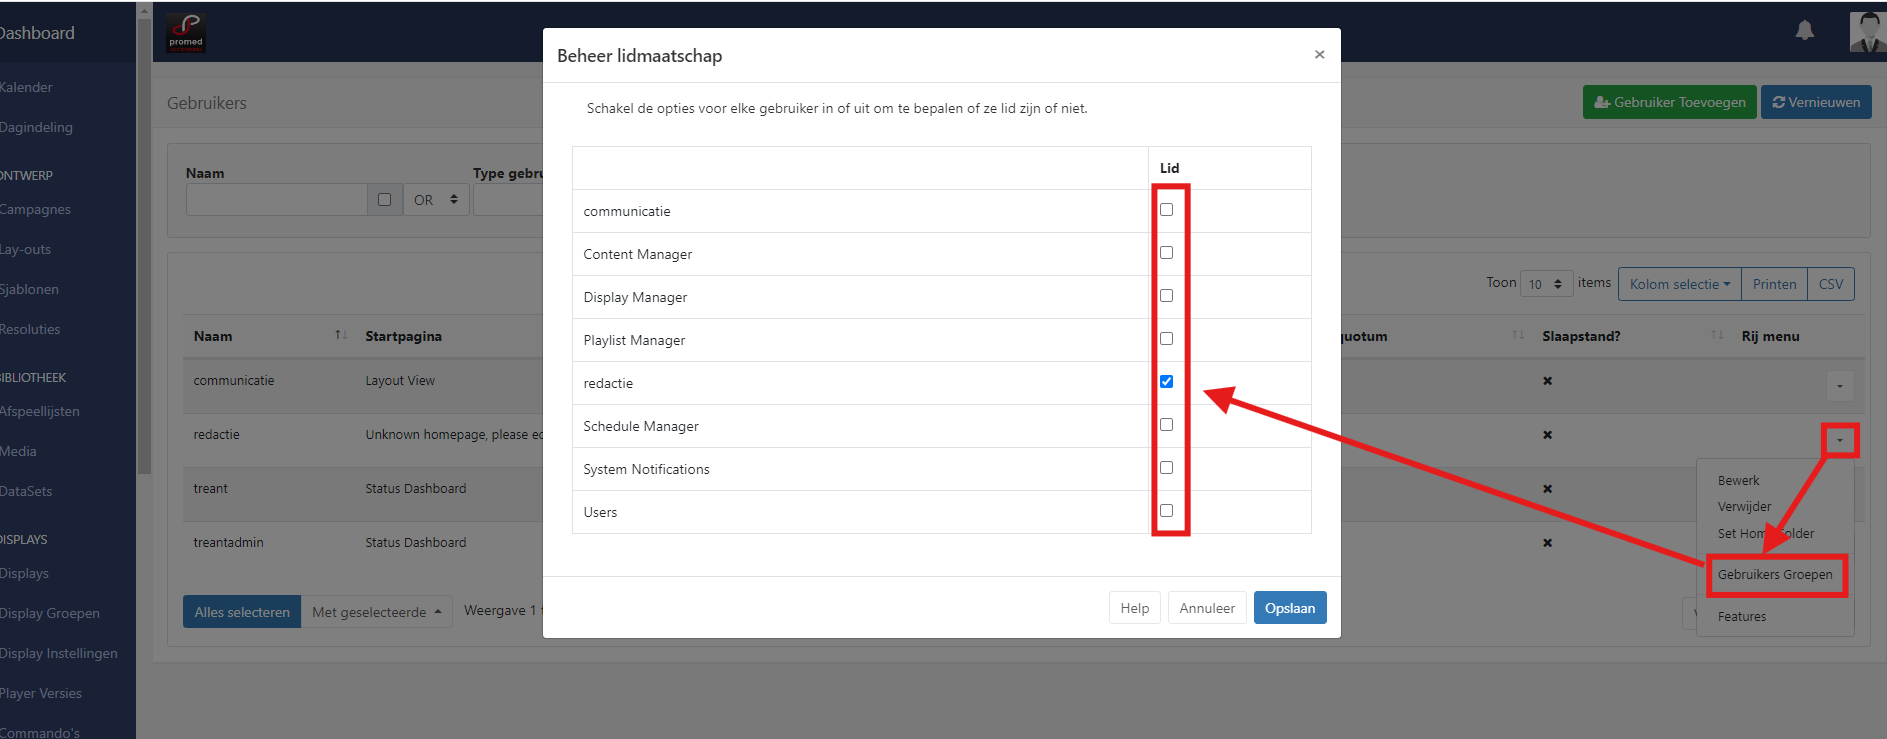This screenshot has height=739, width=1887.
Task: Change the items-per-page selector
Action: [1545, 284]
